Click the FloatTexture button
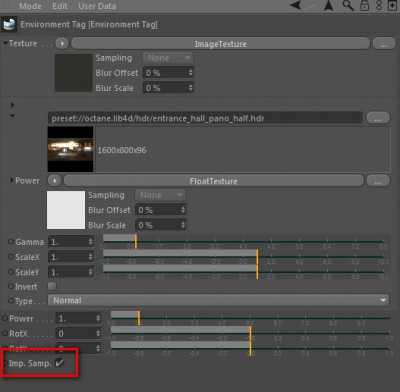Image resolution: width=400 pixels, height=392 pixels. pos(214,181)
